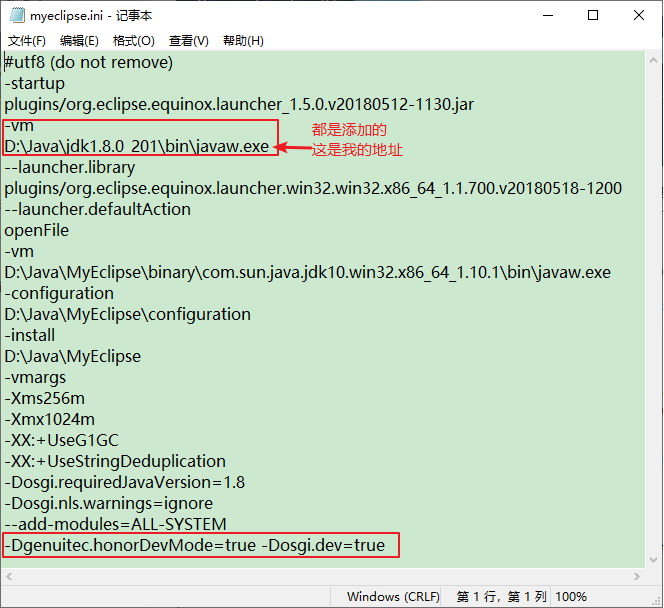Open the 编辑(E) menu
This screenshot has width=664, height=608.
(79, 41)
